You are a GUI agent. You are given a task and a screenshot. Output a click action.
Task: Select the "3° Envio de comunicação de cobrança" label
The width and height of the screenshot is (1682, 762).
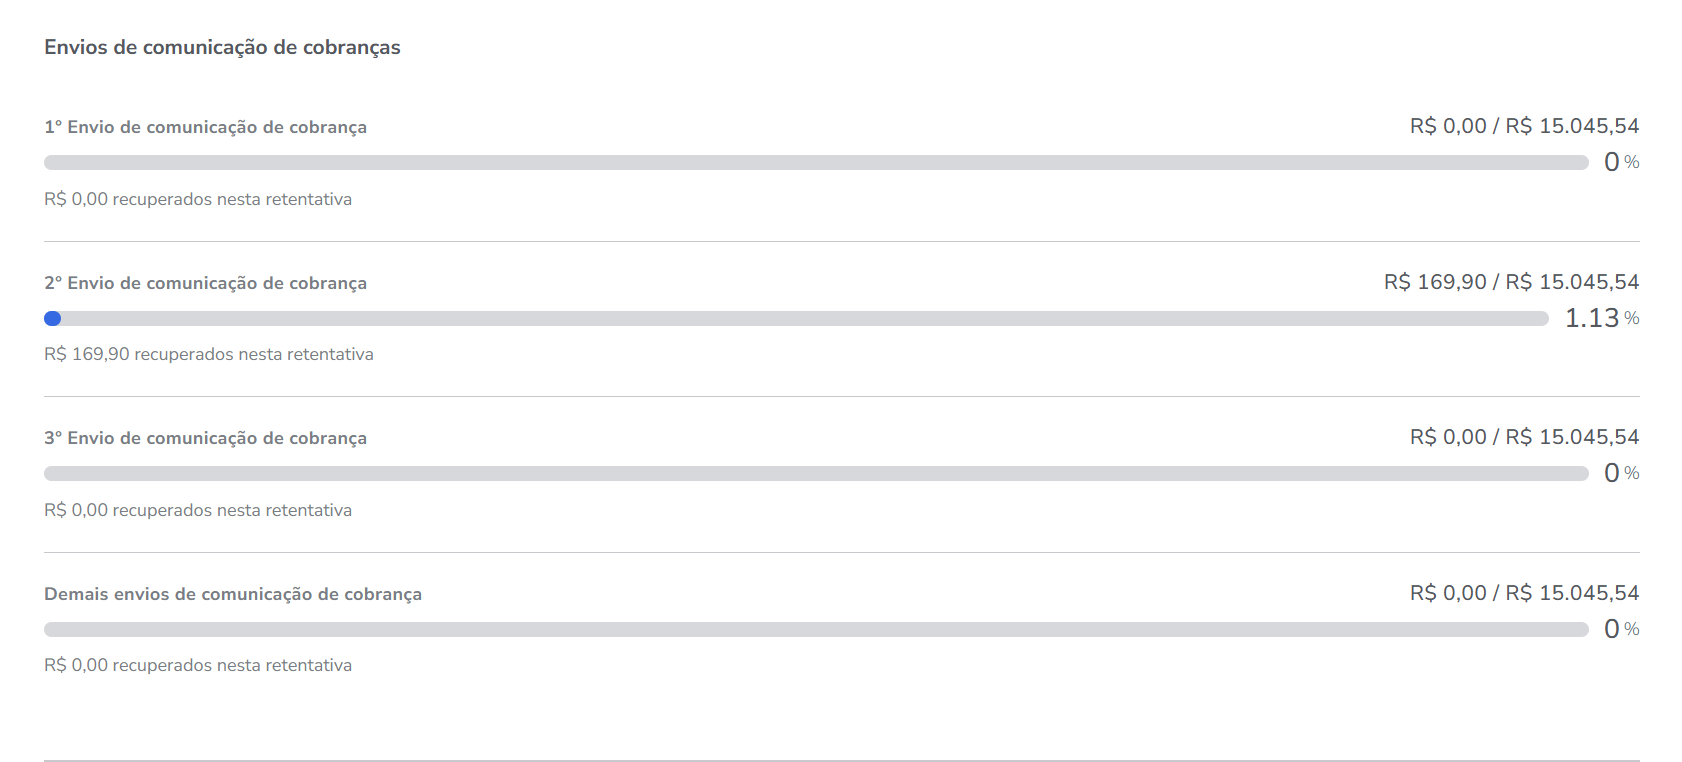click(205, 438)
